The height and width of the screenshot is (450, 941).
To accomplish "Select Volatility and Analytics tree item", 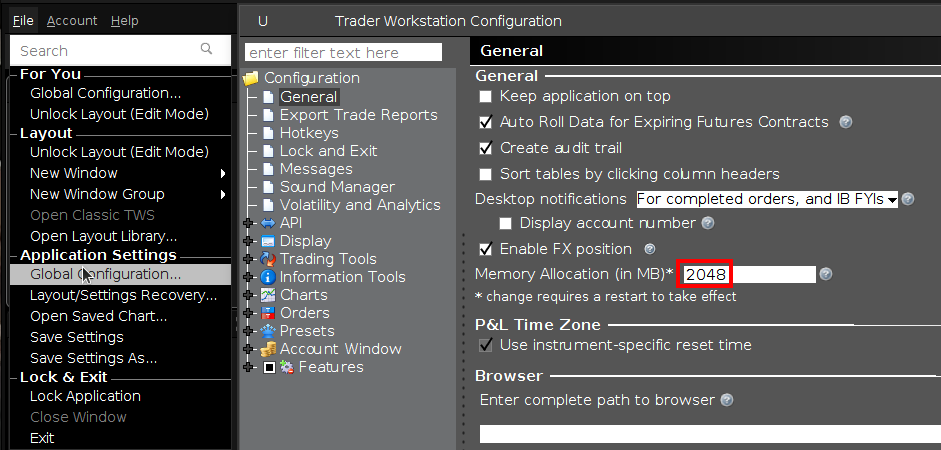I will click(x=360, y=205).
